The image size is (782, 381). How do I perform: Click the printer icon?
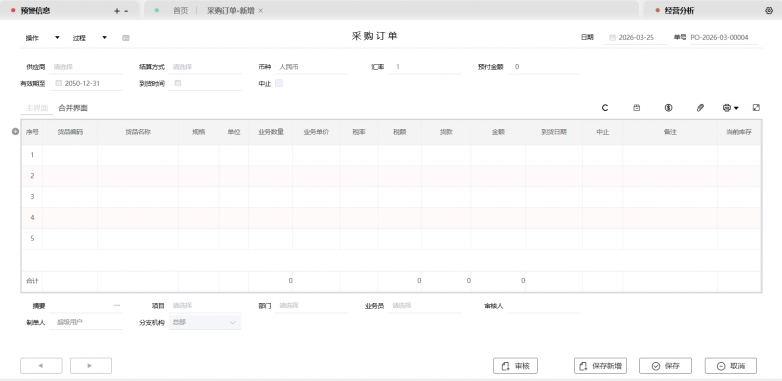727,108
